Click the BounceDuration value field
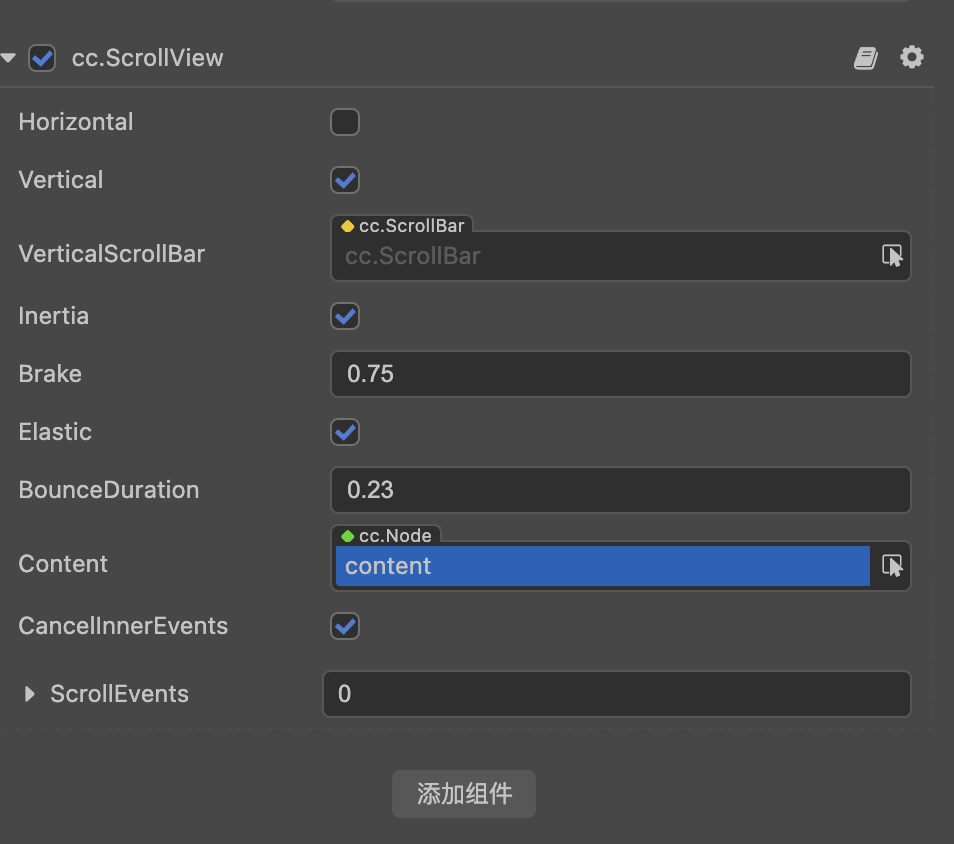Image resolution: width=954 pixels, height=844 pixels. [620, 490]
